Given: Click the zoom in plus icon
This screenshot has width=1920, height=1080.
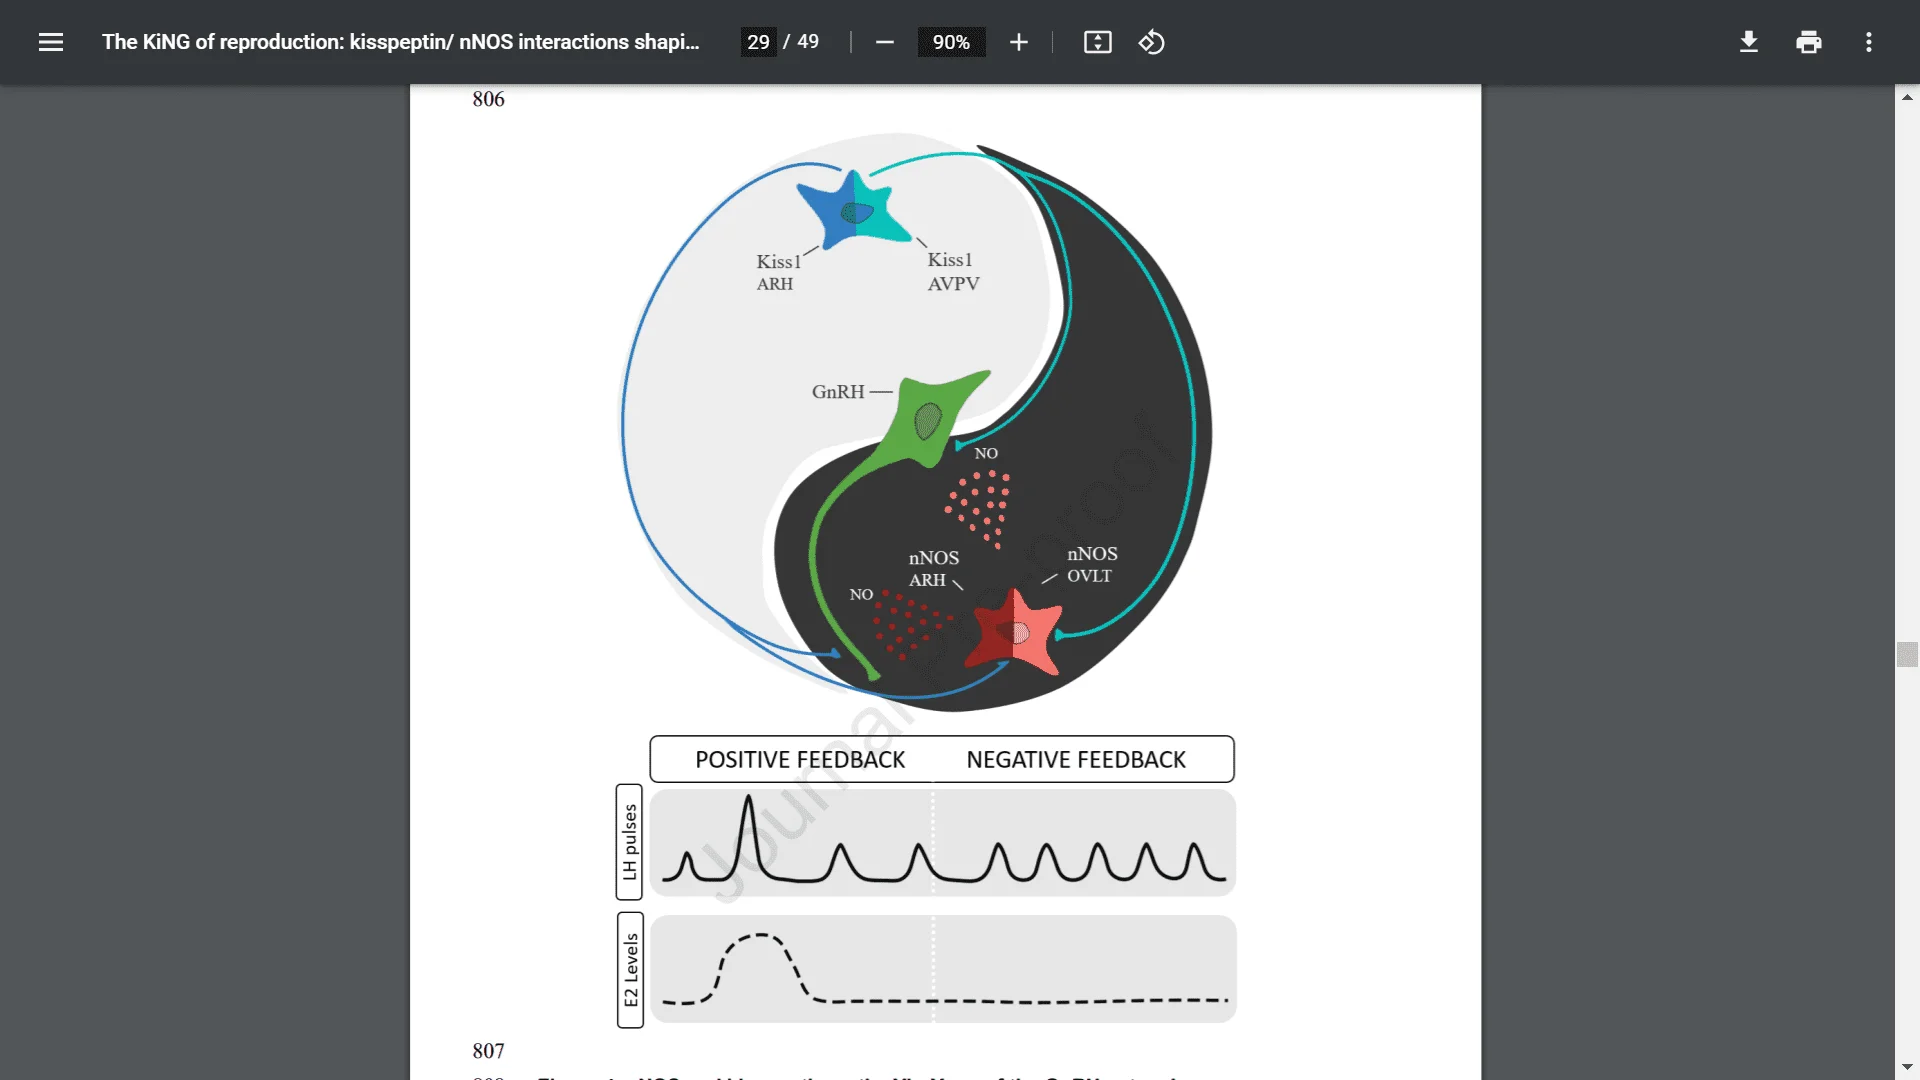Looking at the screenshot, I should coord(1018,42).
